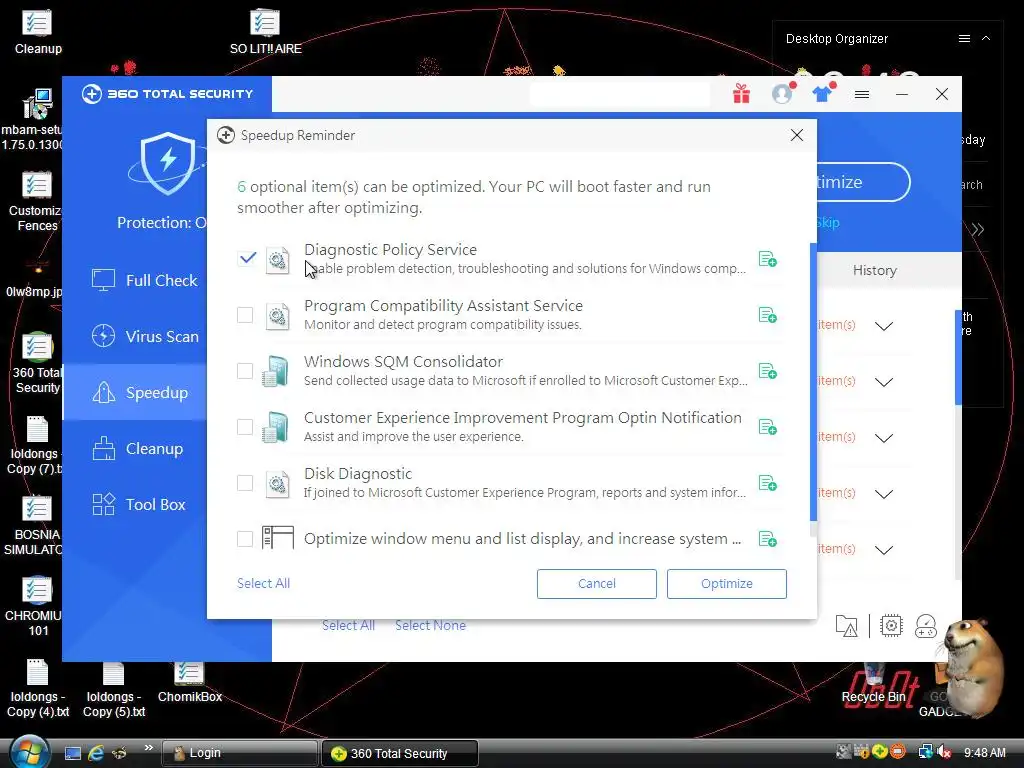
Task: Tick the Disk Diagnostic checkbox
Action: coord(245,483)
